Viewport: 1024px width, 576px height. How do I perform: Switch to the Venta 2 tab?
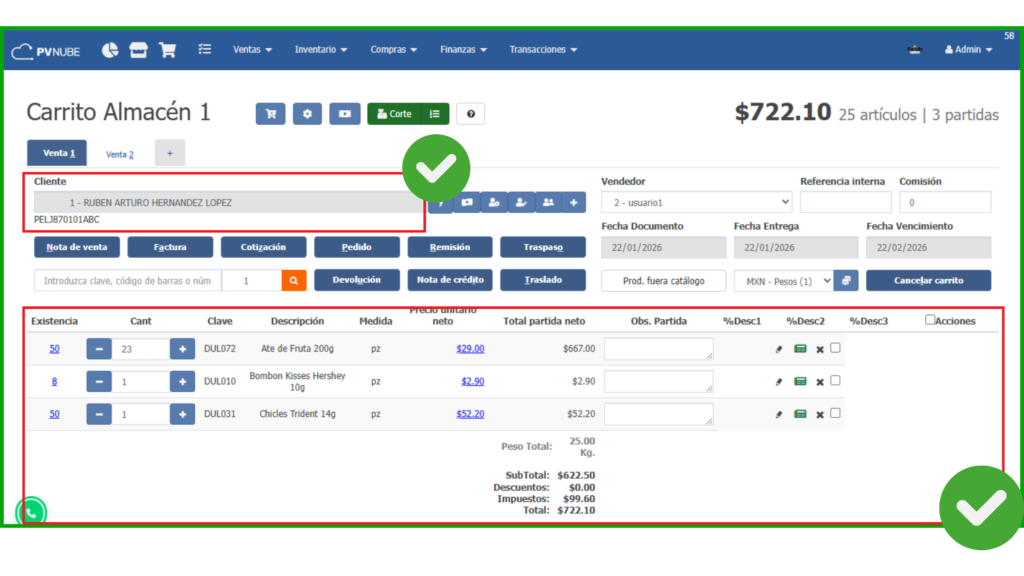pyautogui.click(x=120, y=154)
